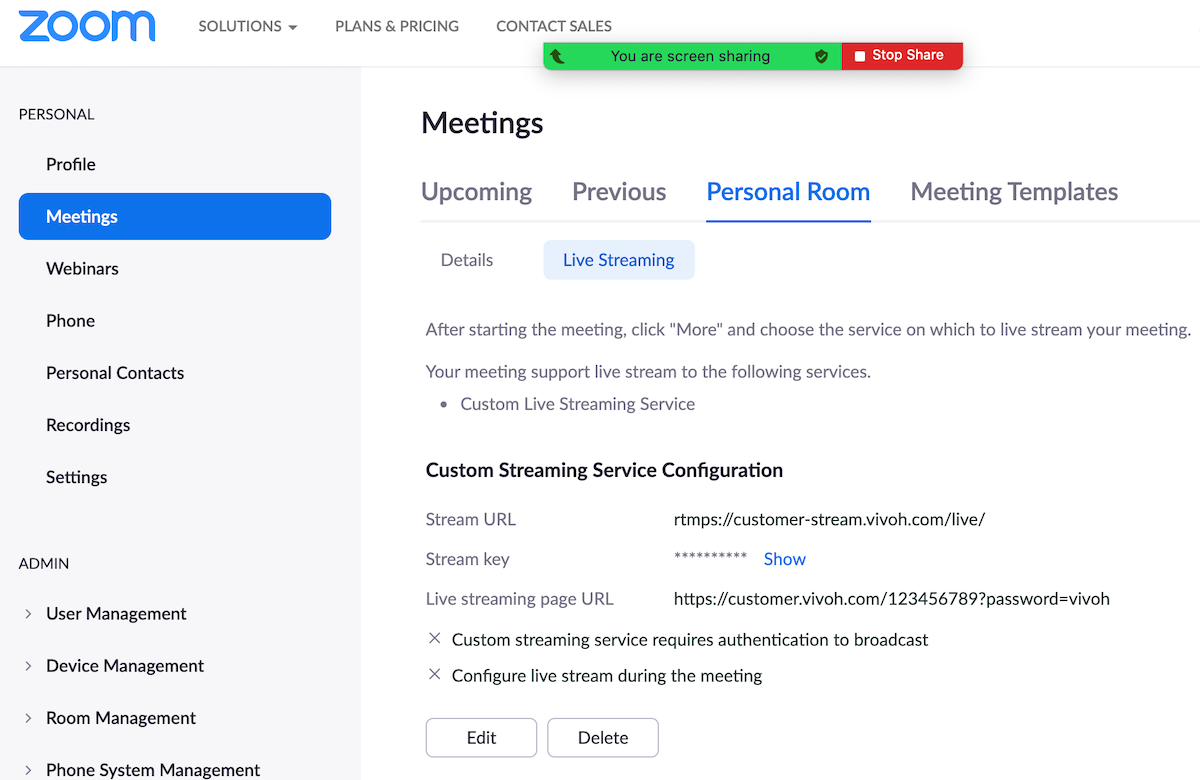Click the "Custom Live Streaming Service" bullet

(578, 404)
